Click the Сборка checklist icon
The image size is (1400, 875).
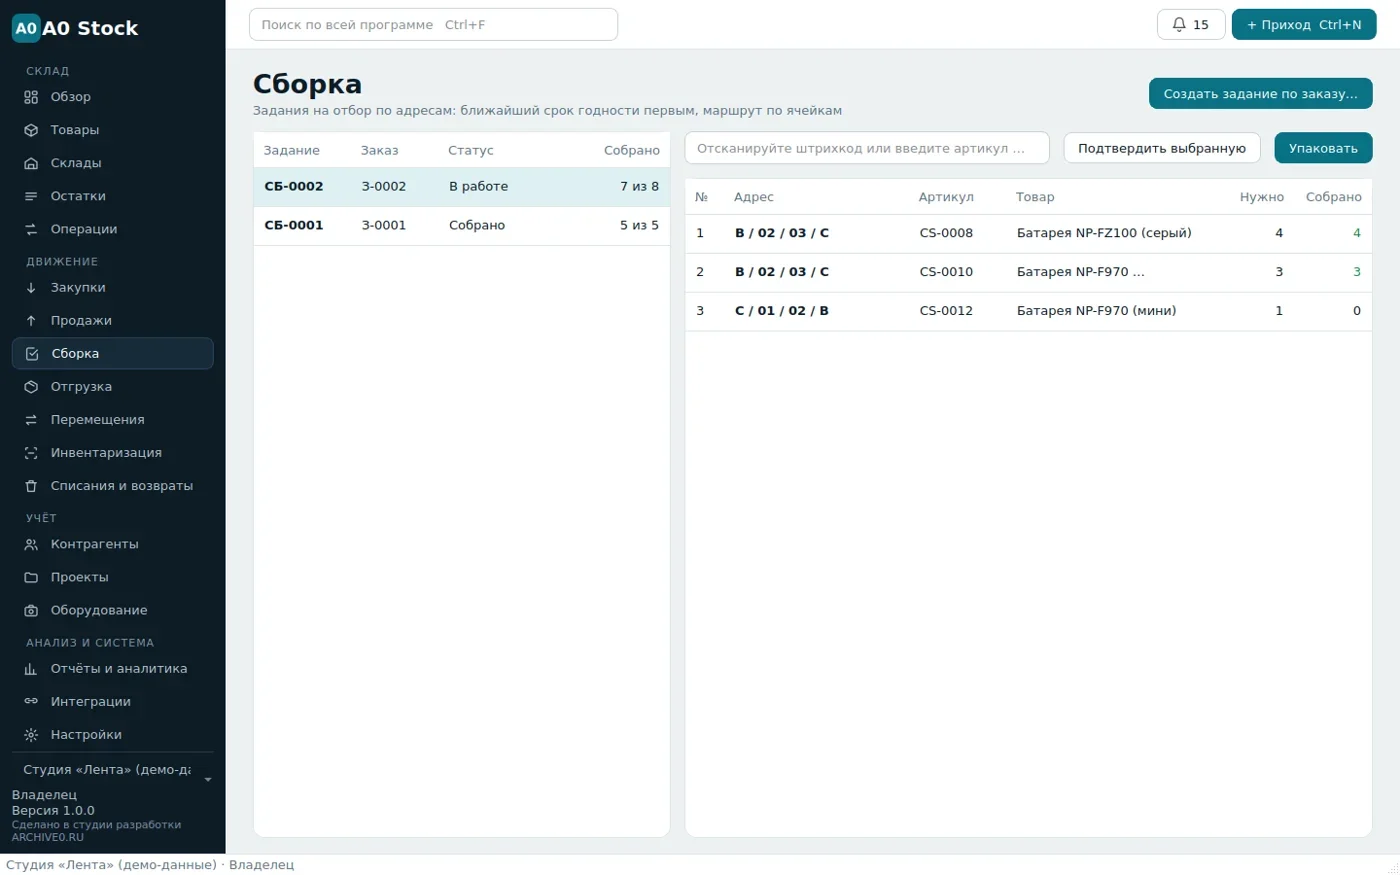32,354
